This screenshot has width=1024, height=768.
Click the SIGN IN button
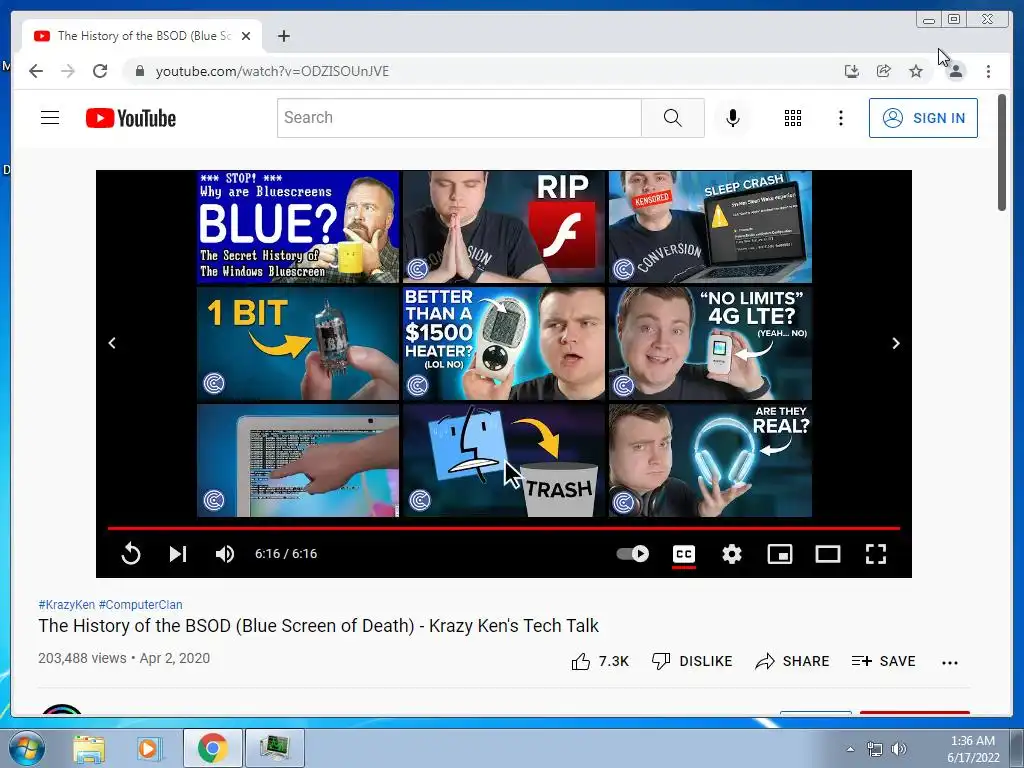(x=923, y=118)
